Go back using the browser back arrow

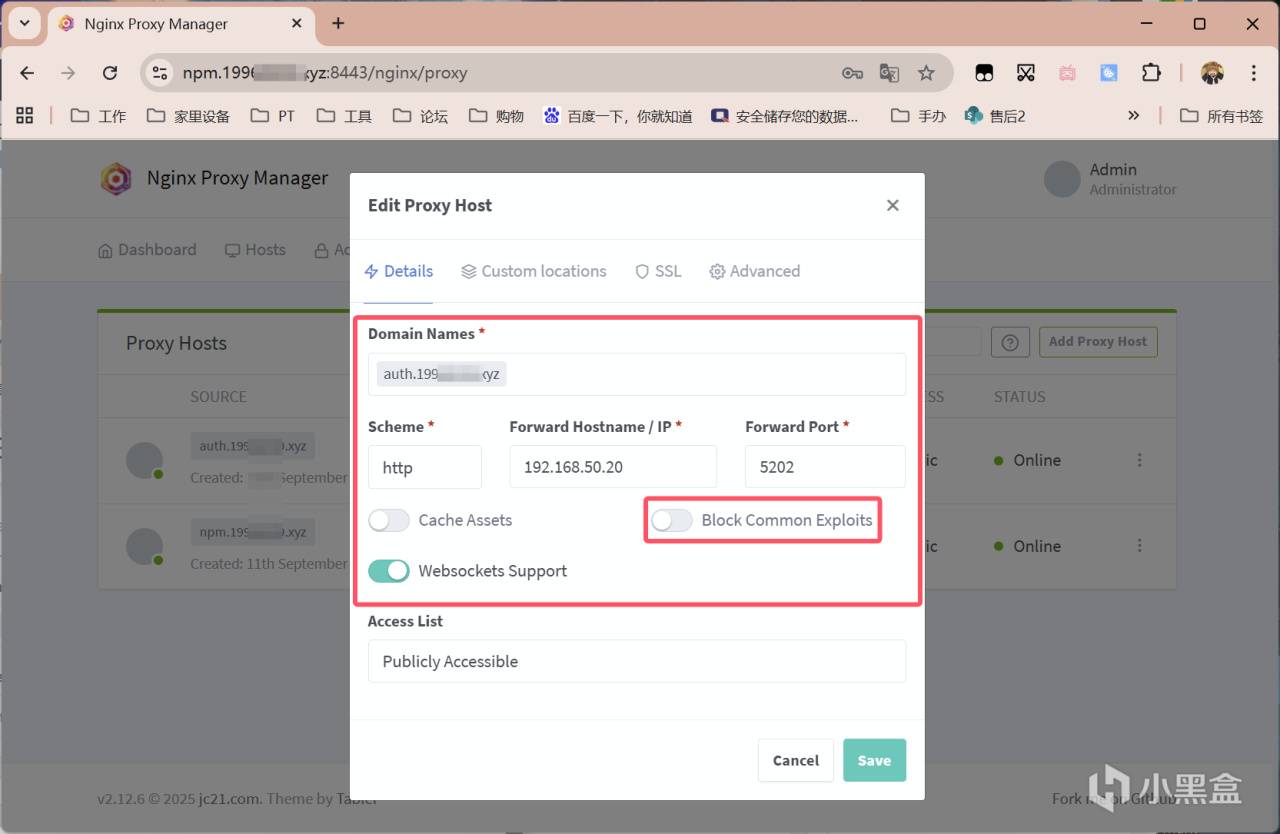(27, 73)
